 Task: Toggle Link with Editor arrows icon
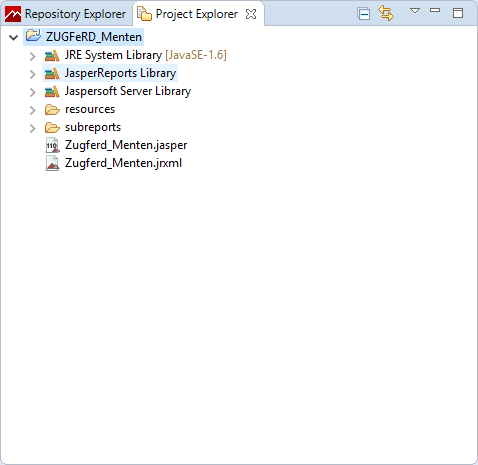(386, 13)
